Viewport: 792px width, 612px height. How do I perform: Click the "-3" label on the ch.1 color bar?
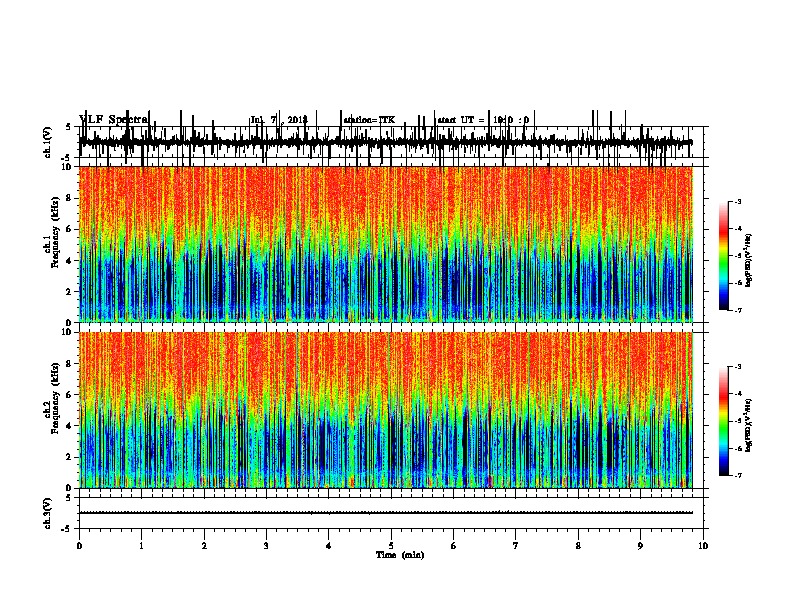click(x=738, y=202)
